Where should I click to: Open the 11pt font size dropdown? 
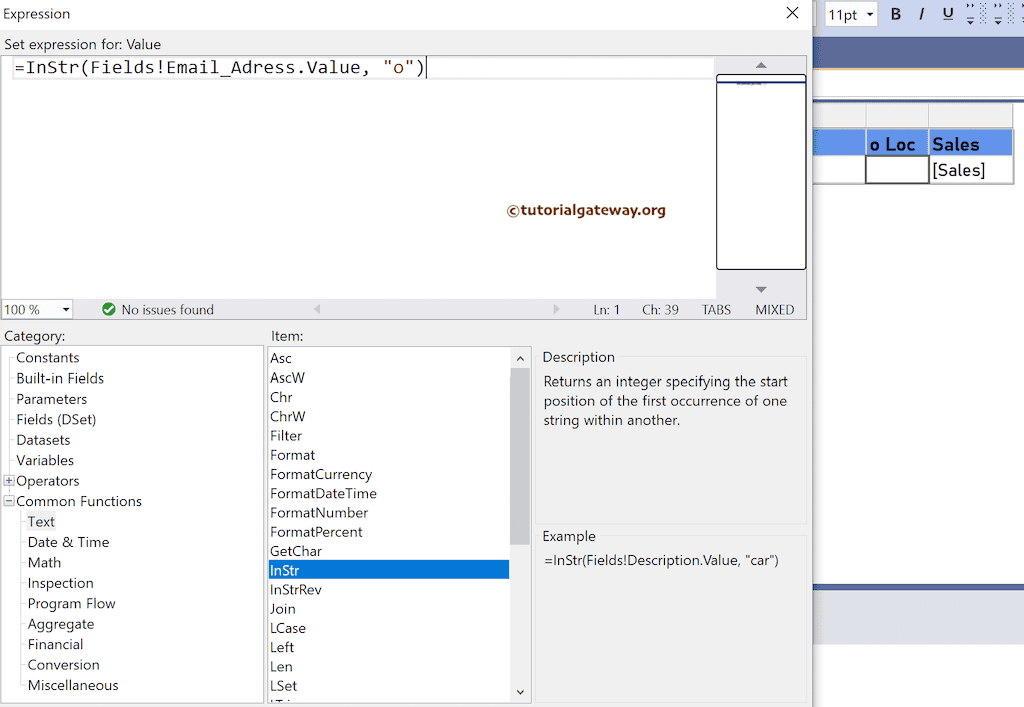(868, 14)
